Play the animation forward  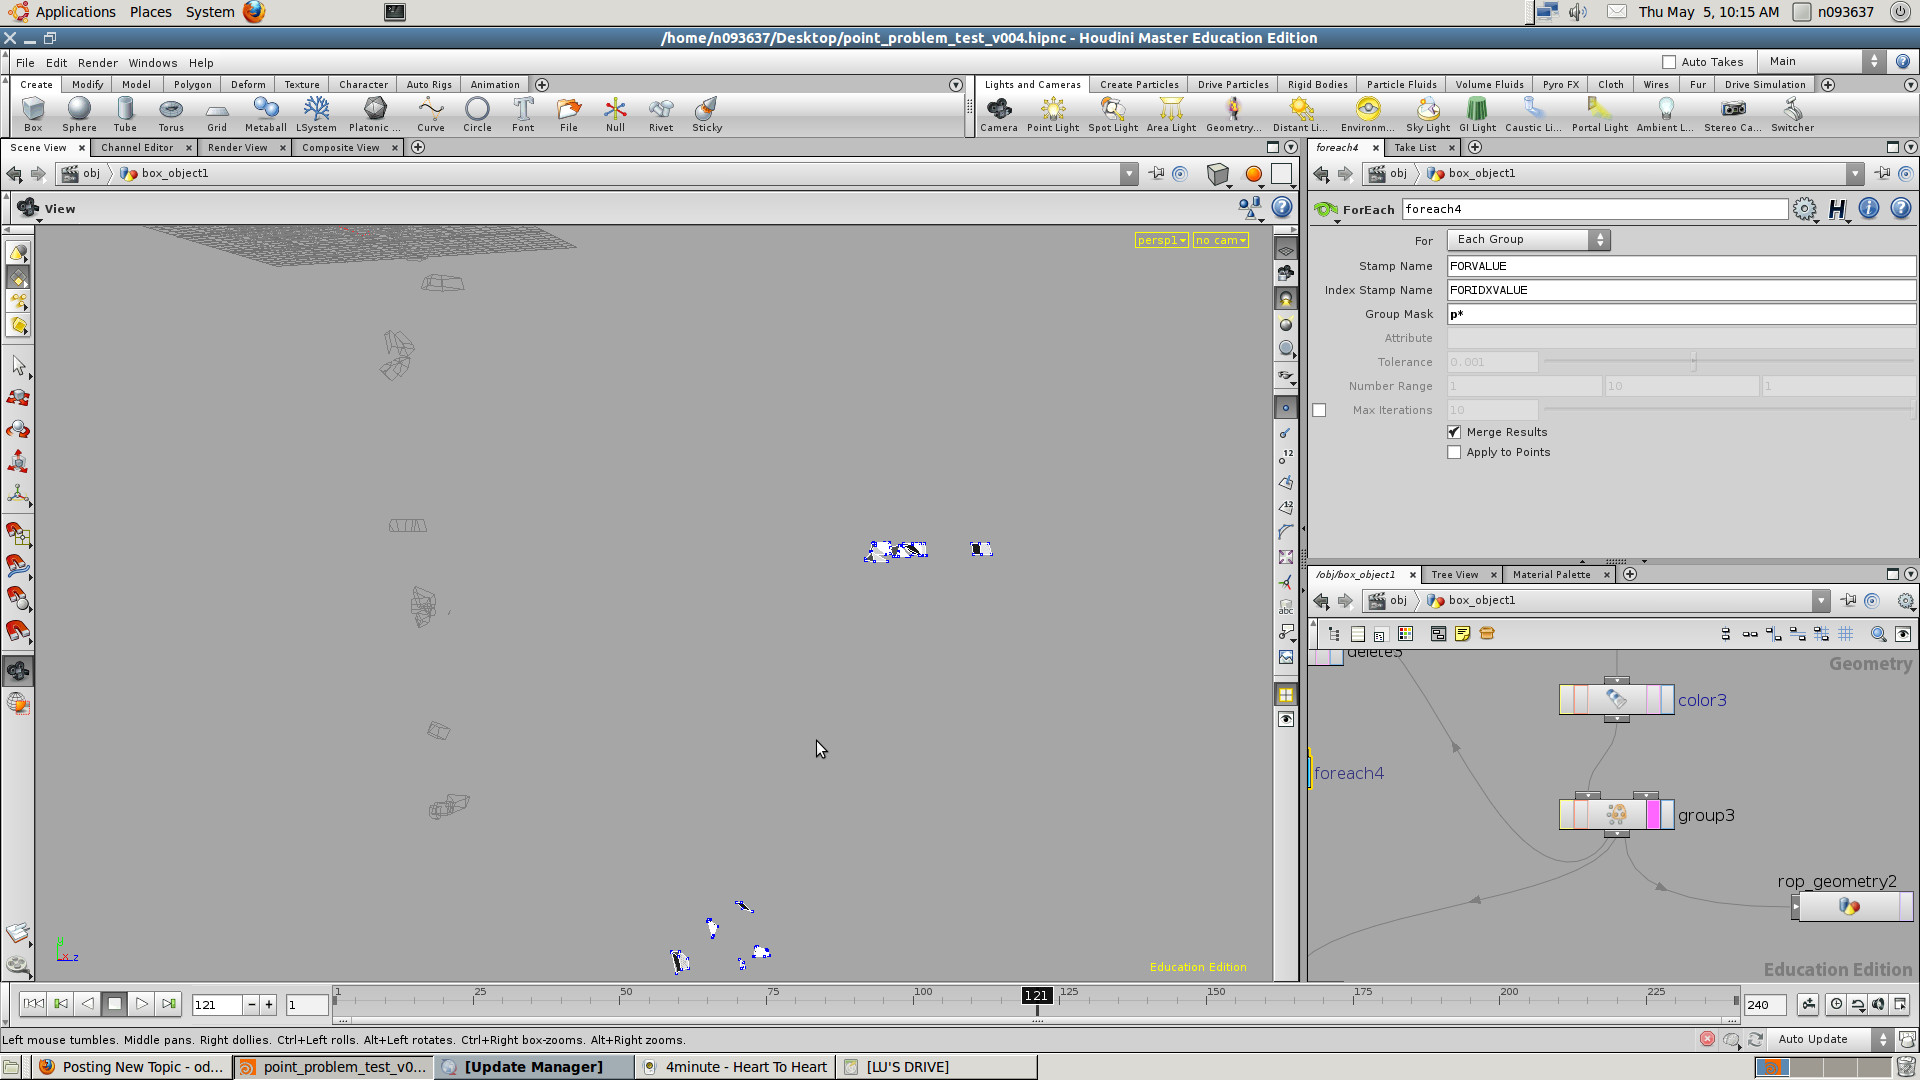pos(141,1004)
